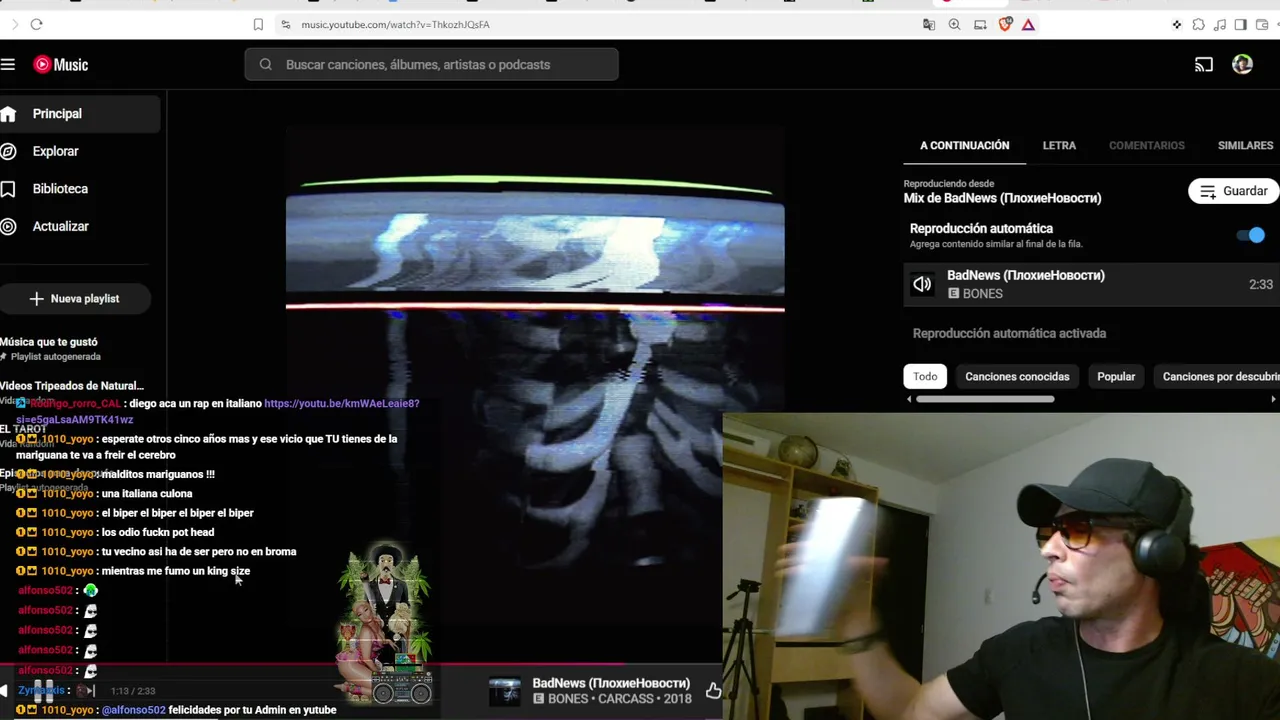
Task: Click the speaker icon on the BadNews queue item
Action: click(922, 284)
